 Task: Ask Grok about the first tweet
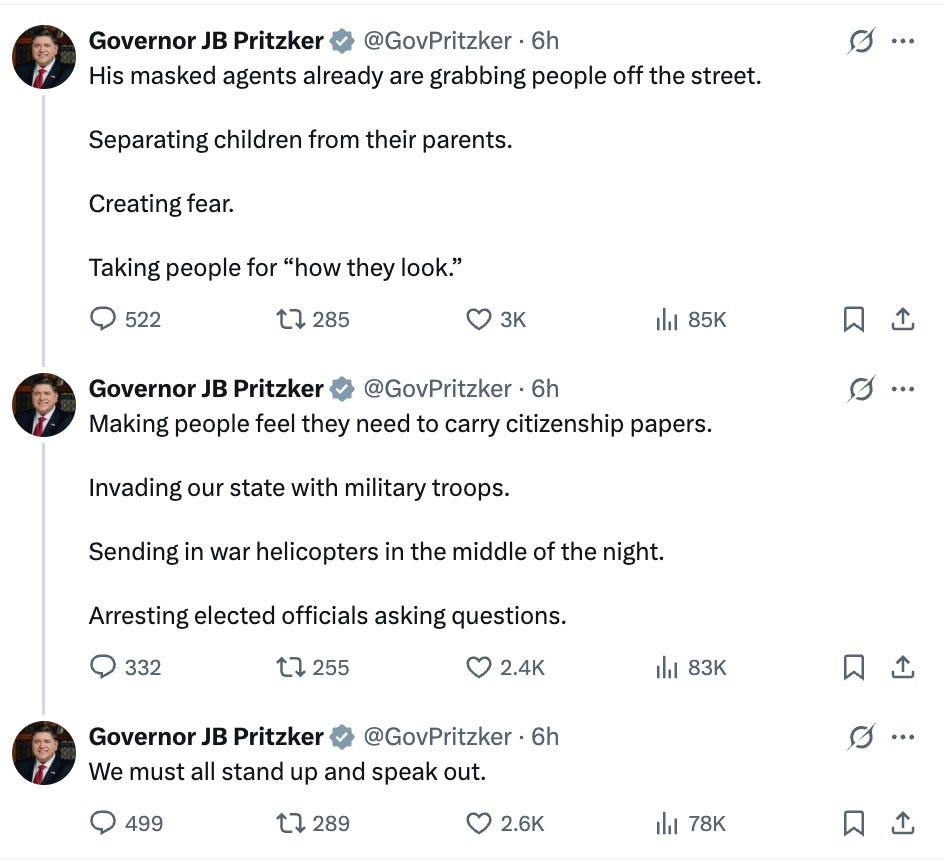862,40
